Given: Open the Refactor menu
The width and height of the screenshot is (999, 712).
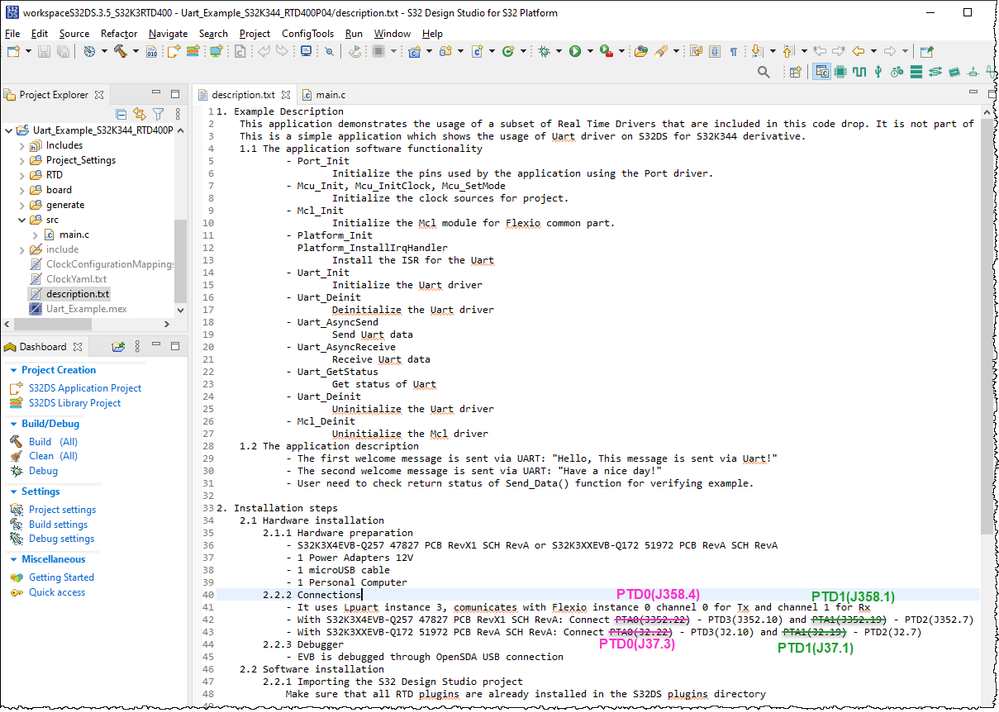Looking at the screenshot, I should (x=119, y=34).
